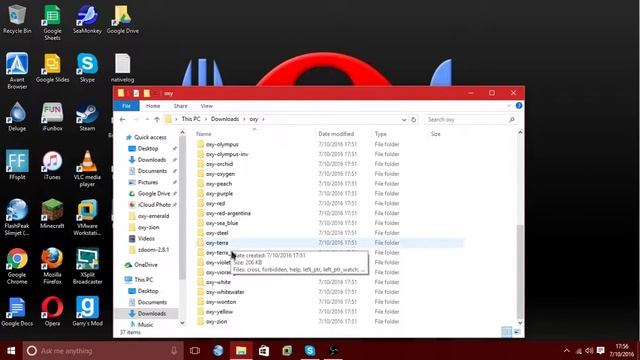Image resolution: width=640 pixels, height=360 pixels.
Task: Sort by the Name column header
Action: point(203,134)
